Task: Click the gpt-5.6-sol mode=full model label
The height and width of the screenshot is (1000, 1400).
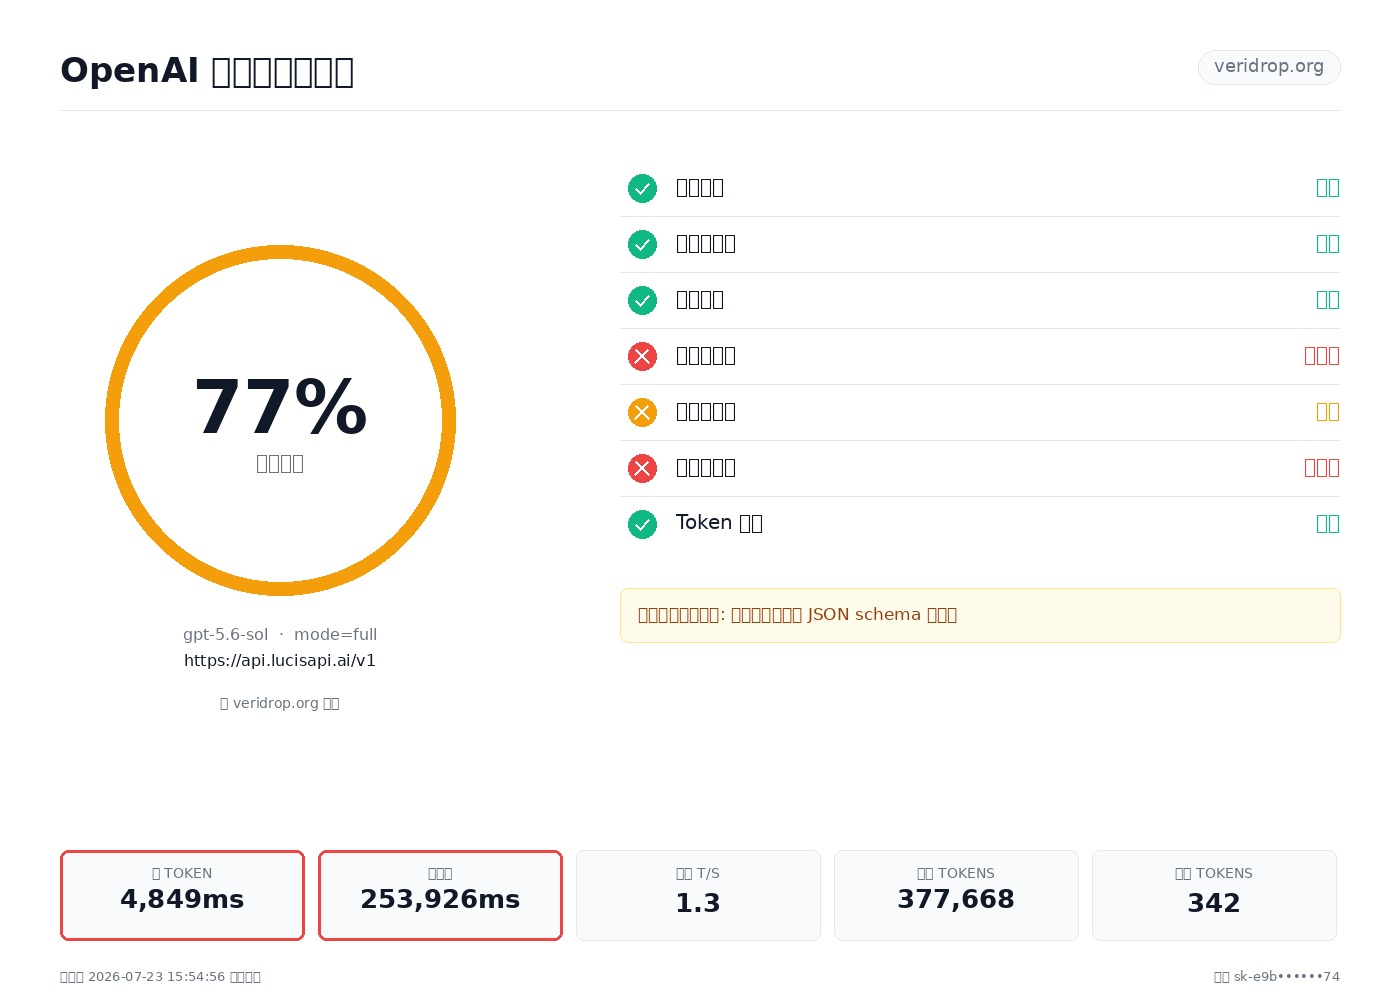Action: [x=280, y=635]
